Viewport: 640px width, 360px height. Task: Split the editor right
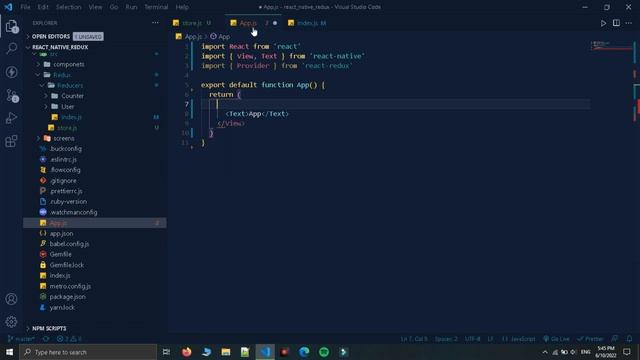(616, 23)
